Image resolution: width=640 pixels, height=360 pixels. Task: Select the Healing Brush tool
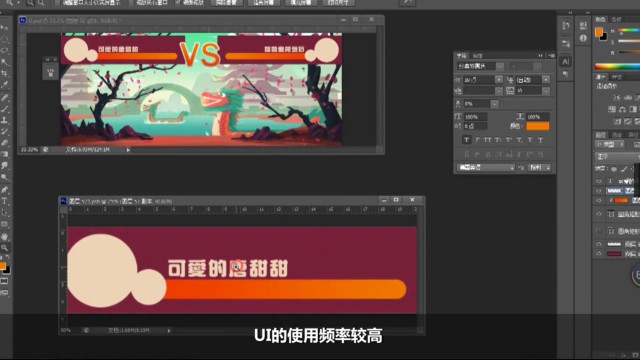tap(4, 98)
